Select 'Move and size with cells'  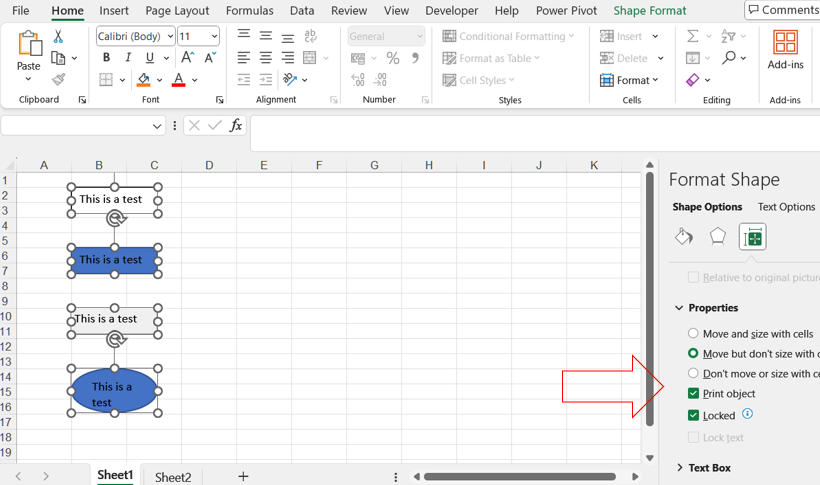click(693, 334)
